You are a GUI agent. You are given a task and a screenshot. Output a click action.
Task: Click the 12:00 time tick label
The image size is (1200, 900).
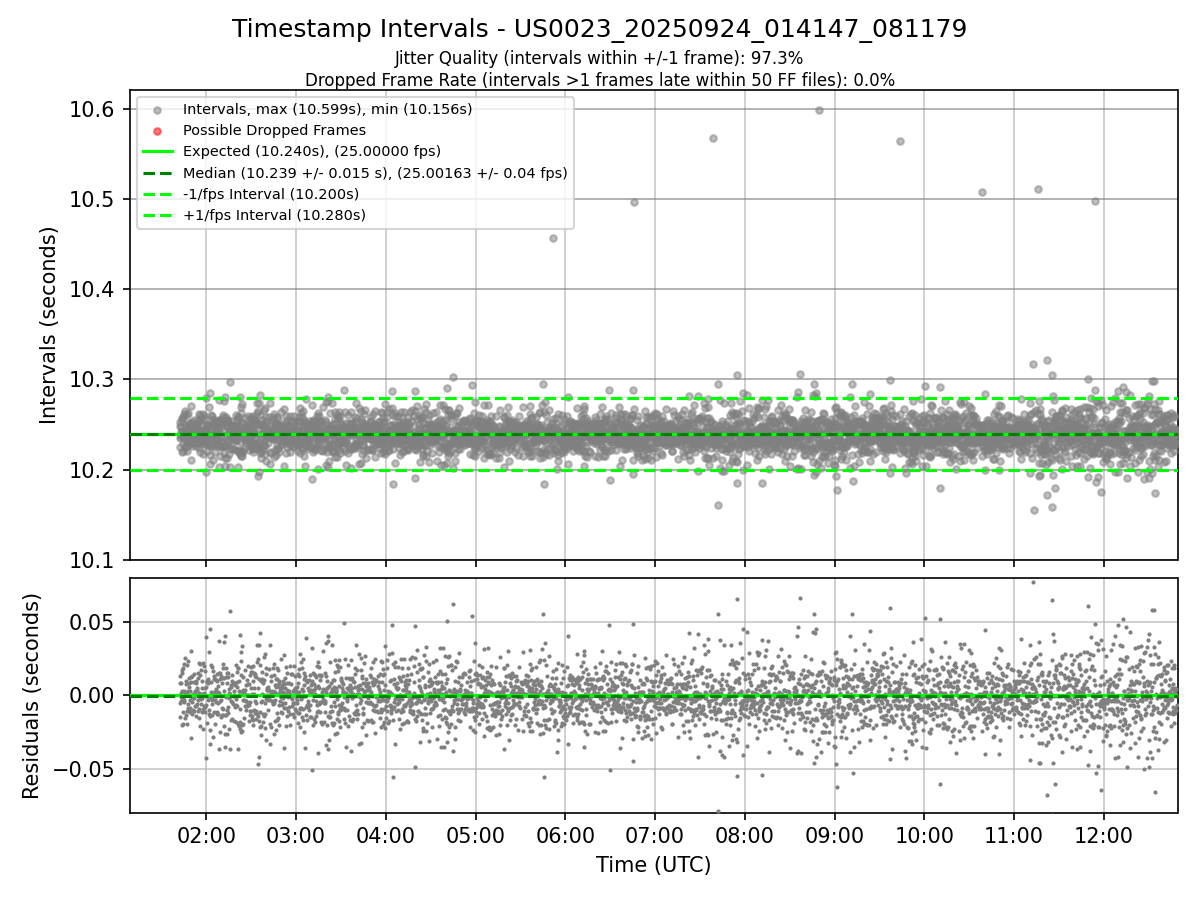tap(1104, 835)
